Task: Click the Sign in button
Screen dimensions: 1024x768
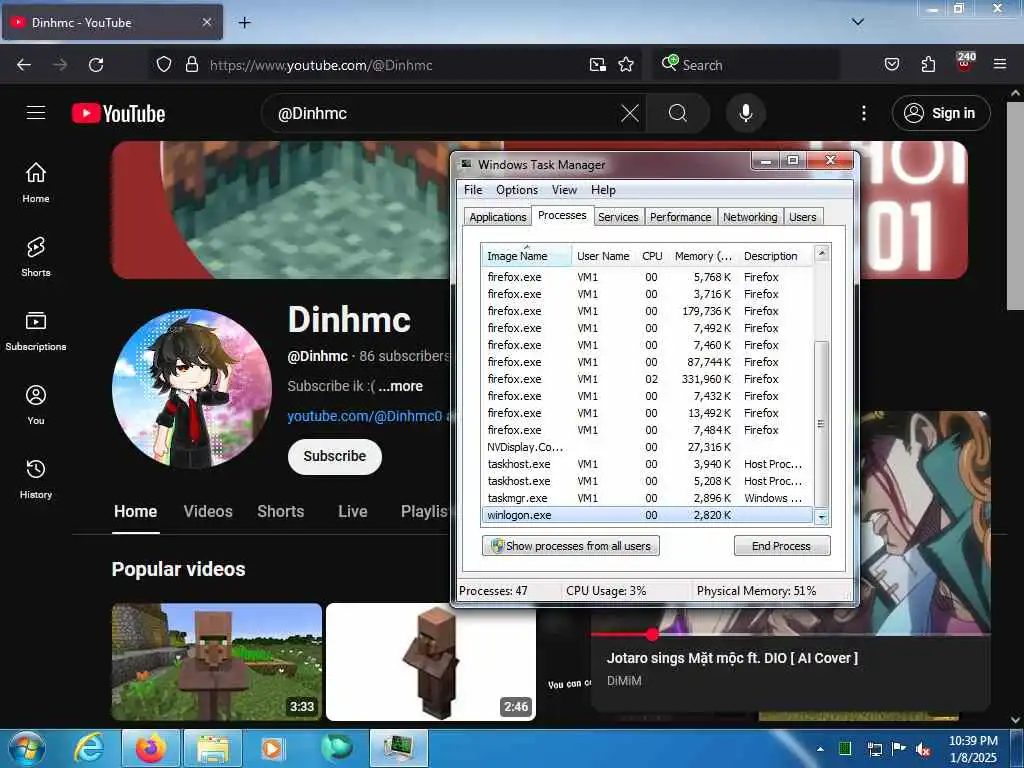Action: [x=940, y=113]
